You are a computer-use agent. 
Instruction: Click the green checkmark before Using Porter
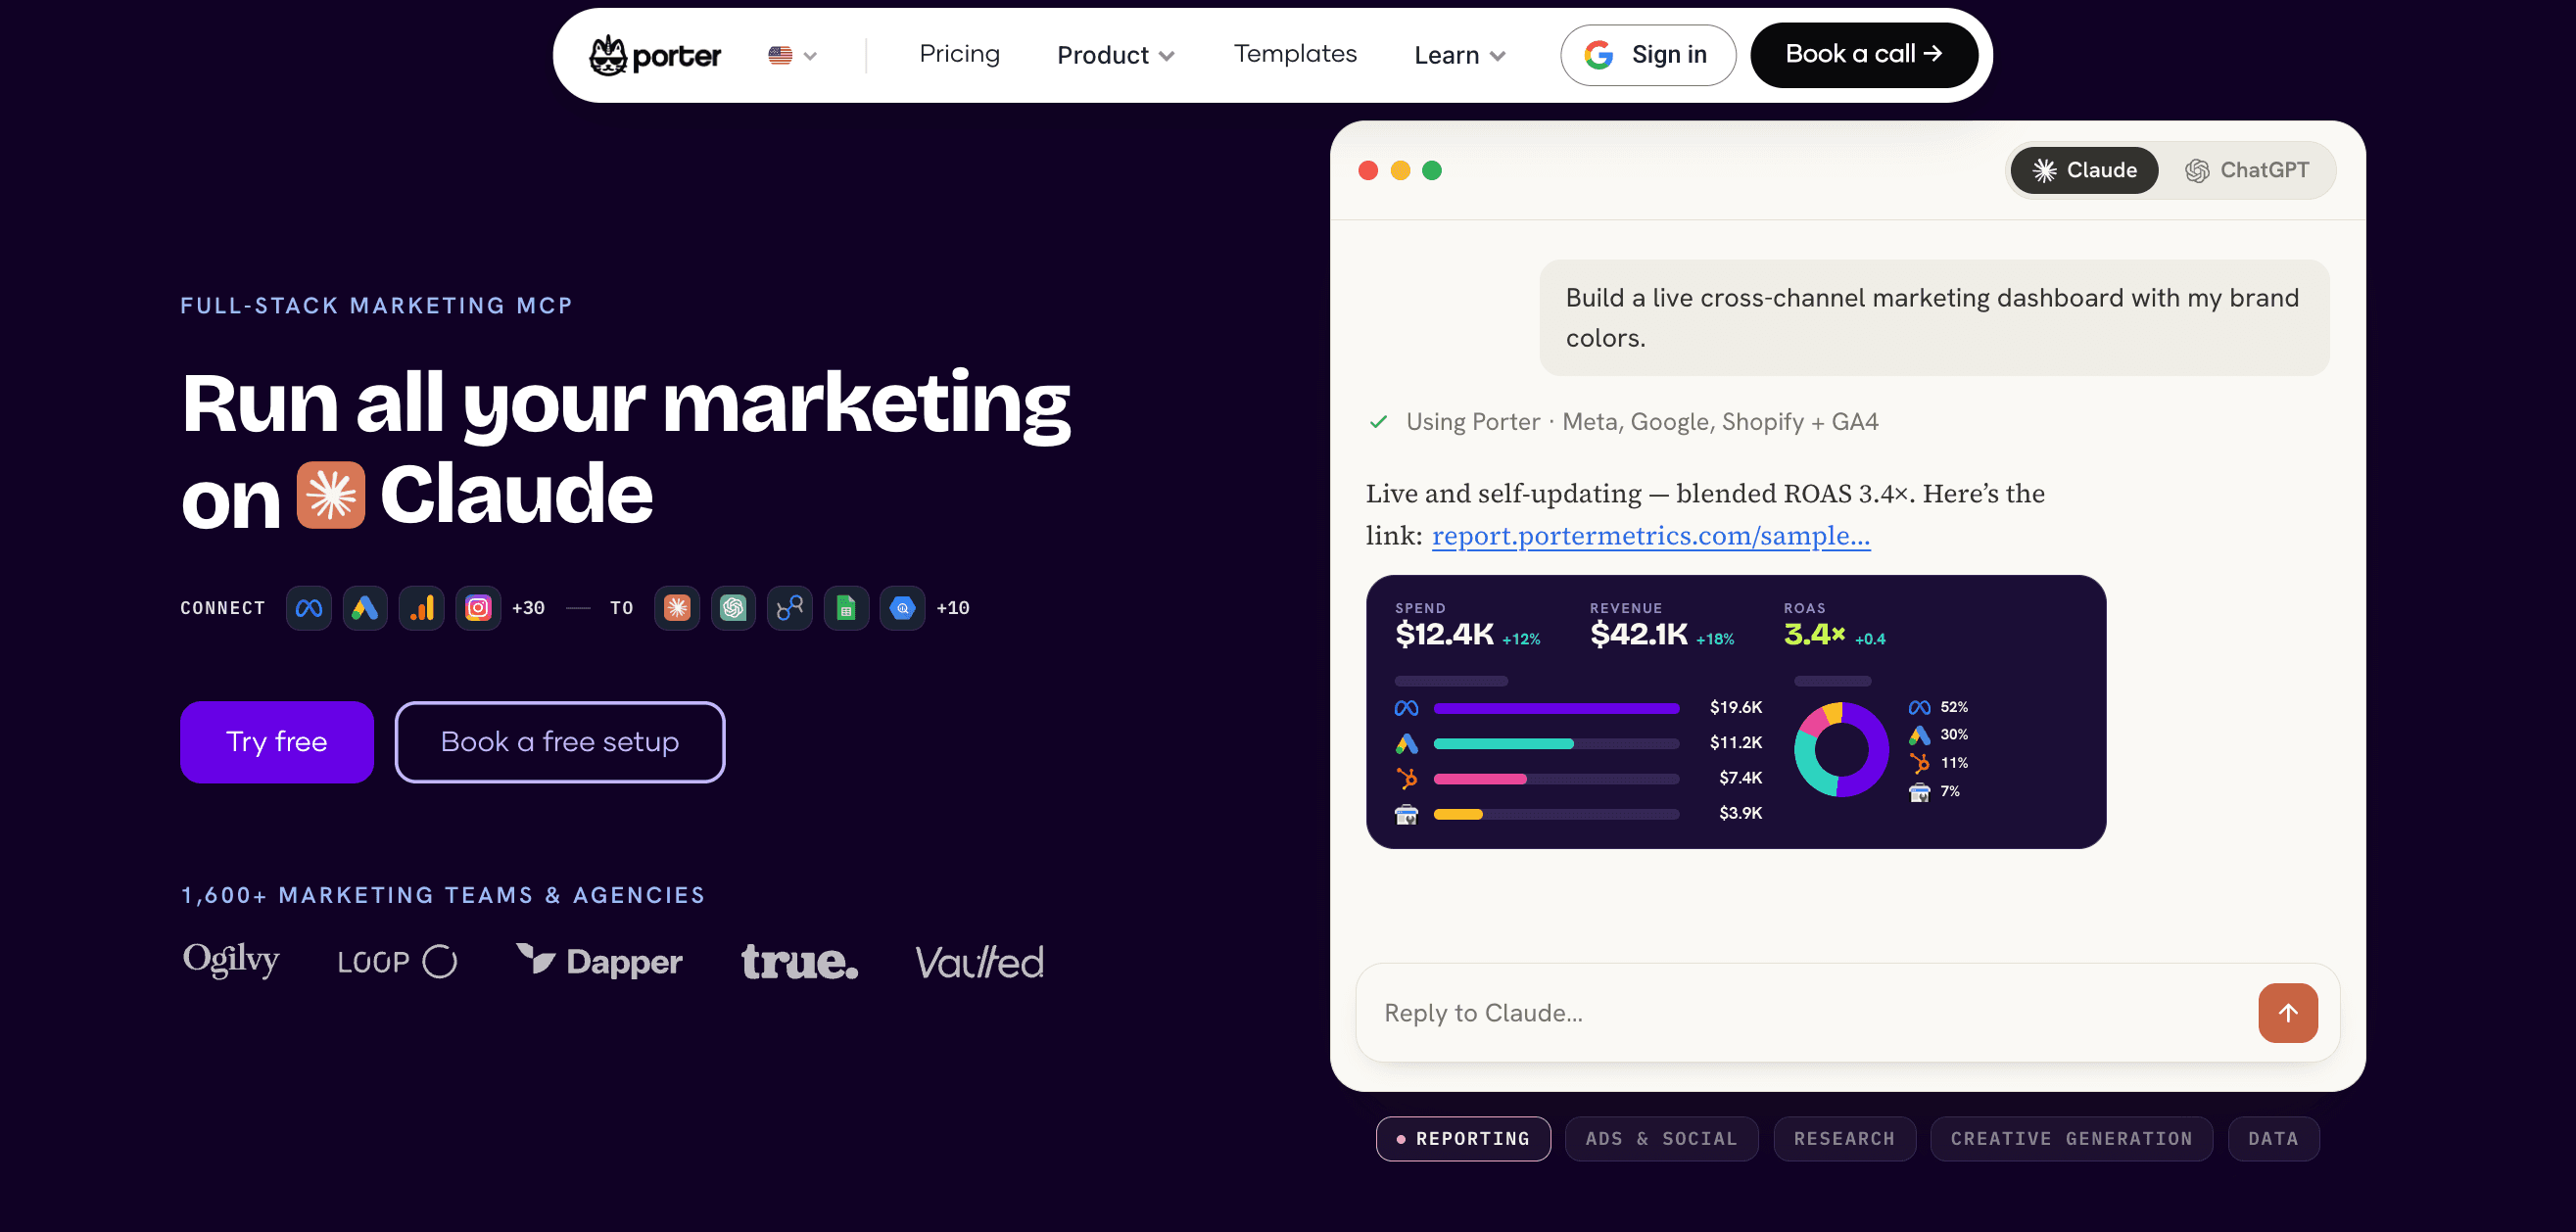(x=1378, y=422)
